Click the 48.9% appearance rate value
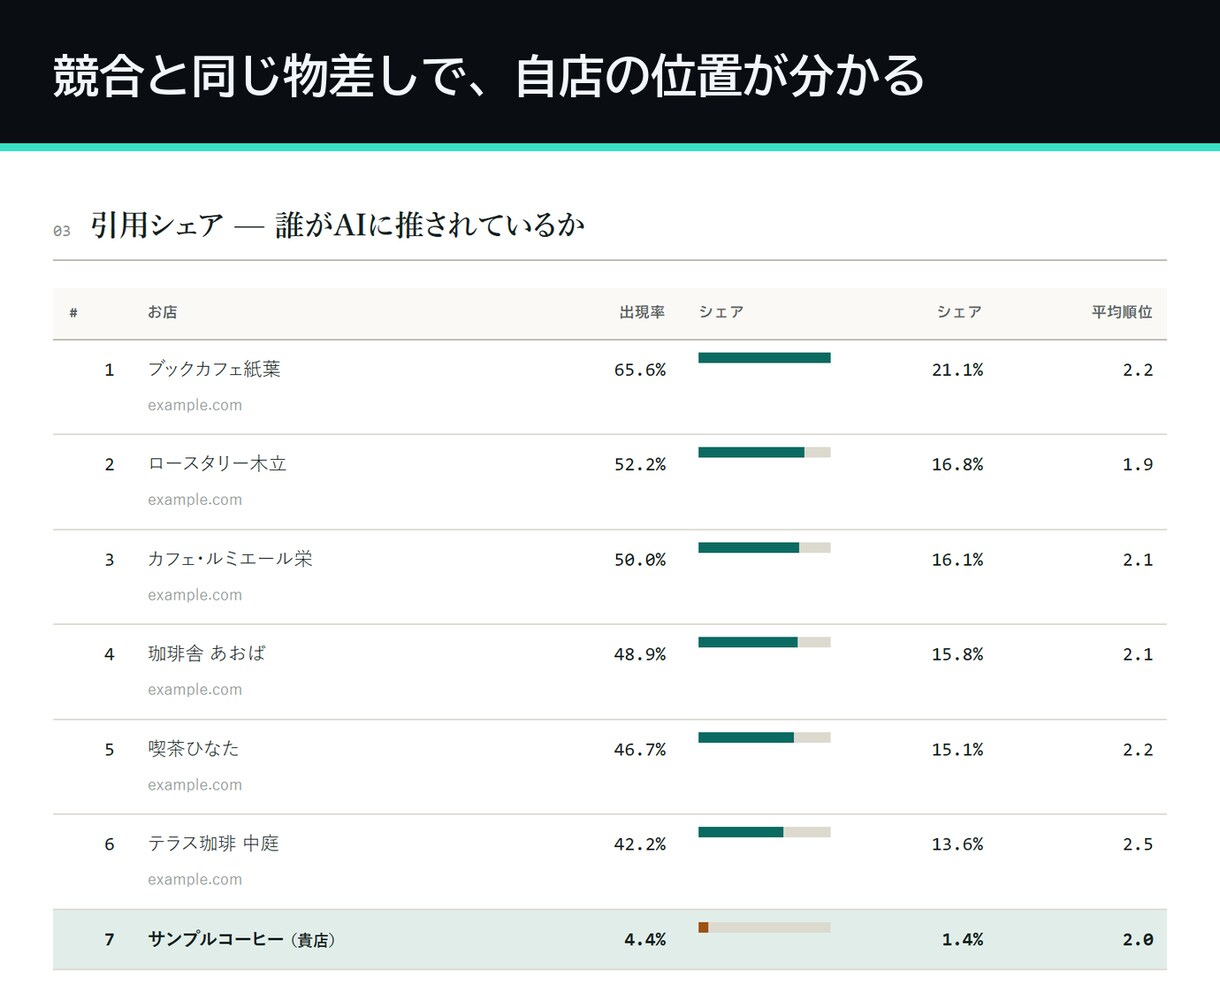1220x1008 pixels. 640,655
